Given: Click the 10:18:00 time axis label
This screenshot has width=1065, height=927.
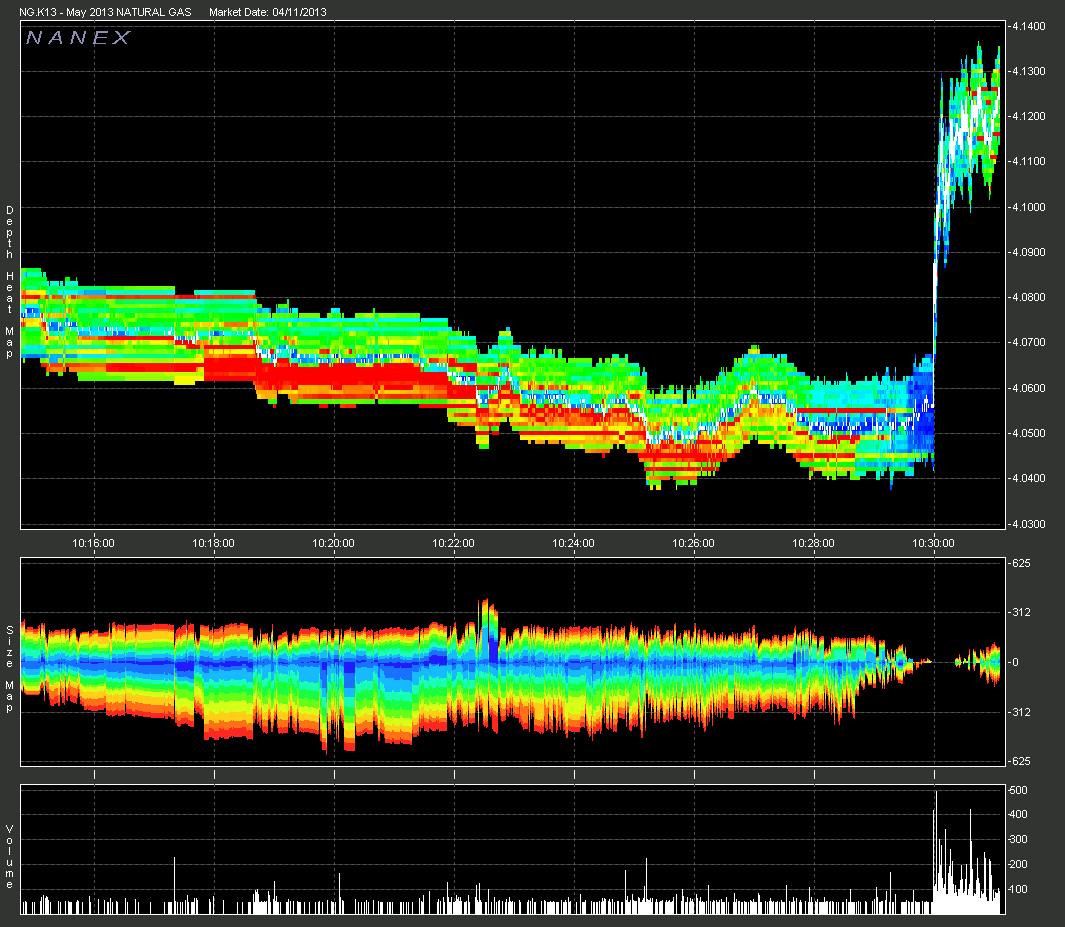Looking at the screenshot, I should (213, 543).
